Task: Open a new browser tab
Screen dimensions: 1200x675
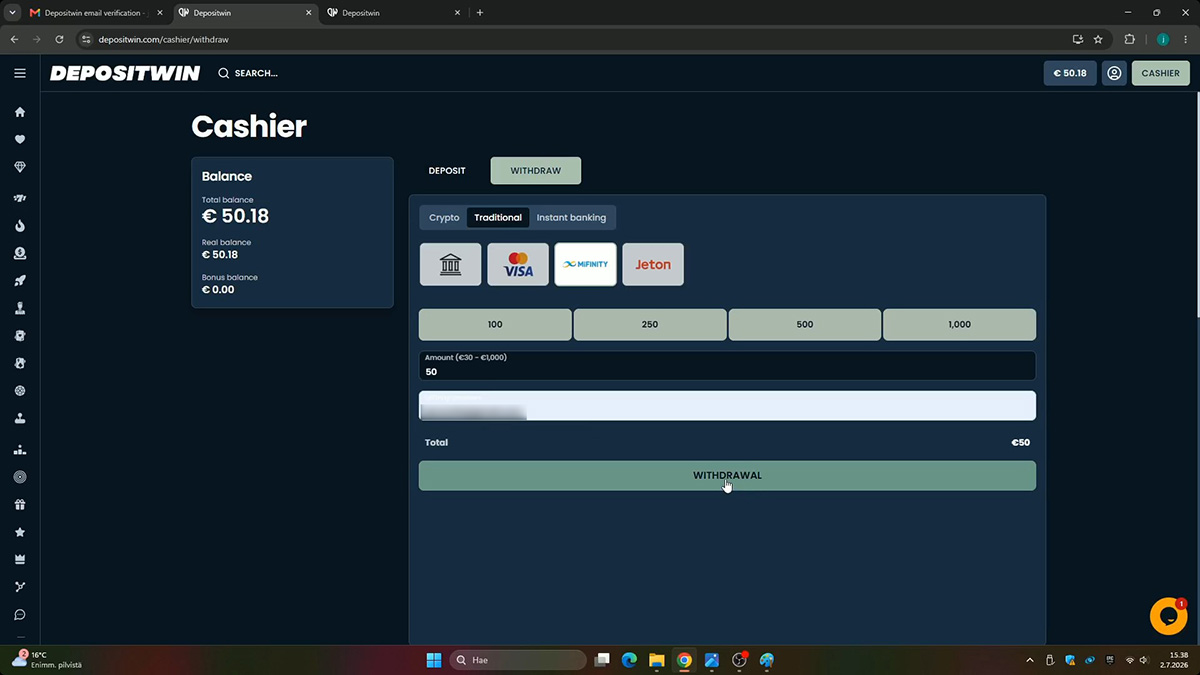Action: (x=480, y=13)
